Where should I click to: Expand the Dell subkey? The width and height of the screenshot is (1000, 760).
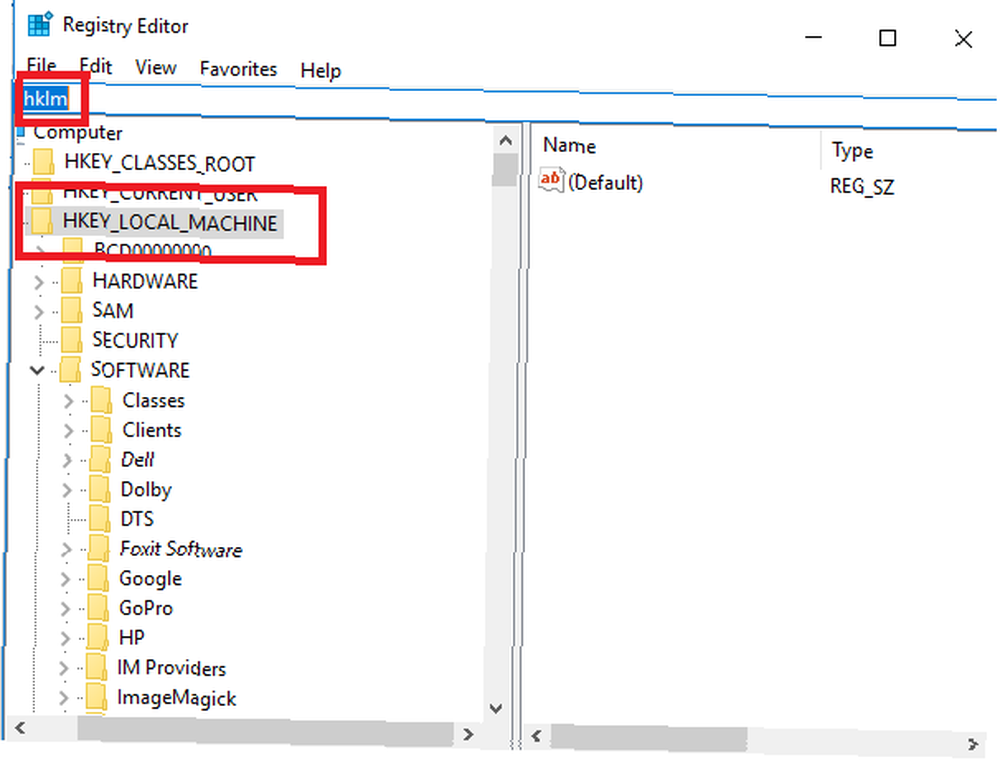point(67,460)
